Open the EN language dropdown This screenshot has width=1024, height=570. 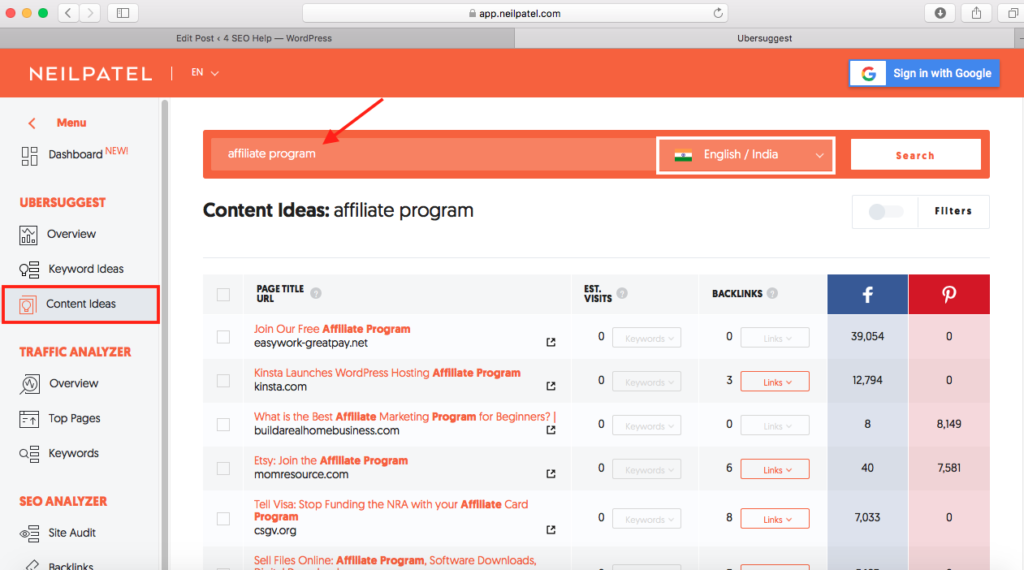204,73
